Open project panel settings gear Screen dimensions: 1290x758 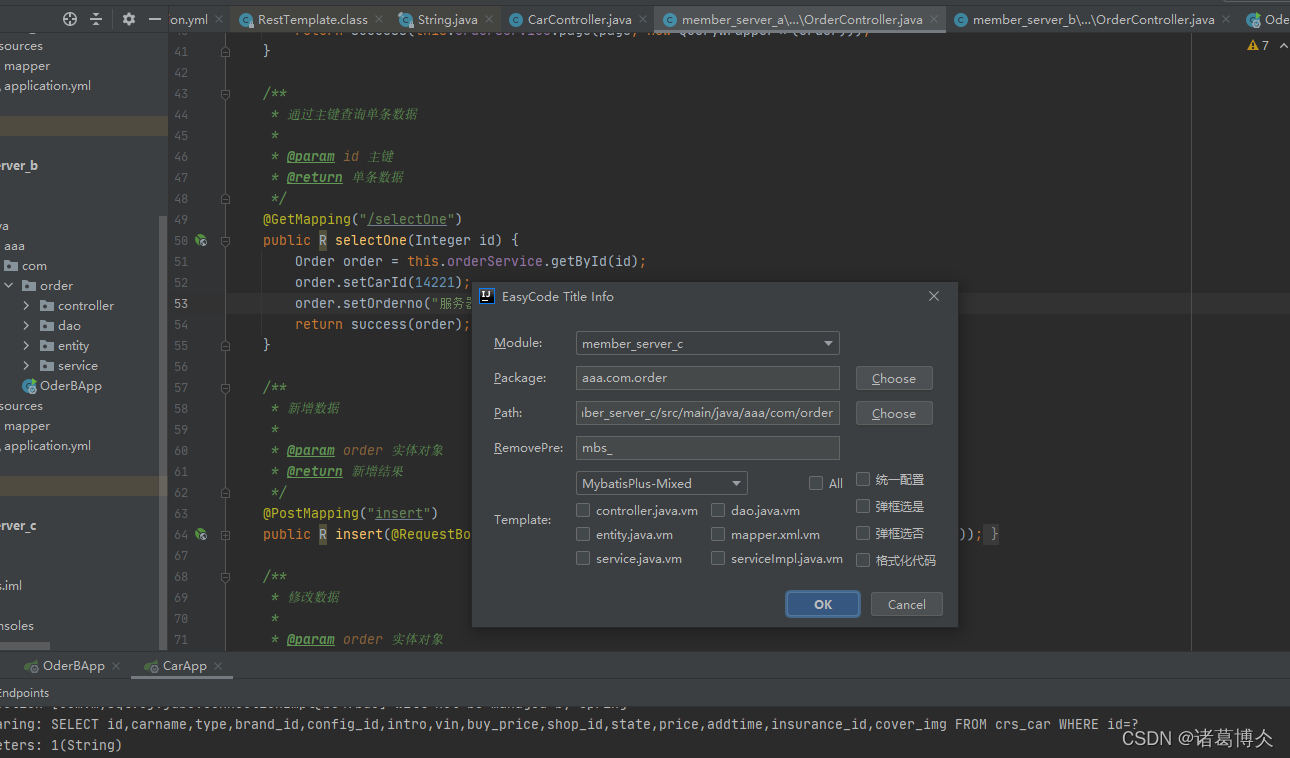point(129,19)
